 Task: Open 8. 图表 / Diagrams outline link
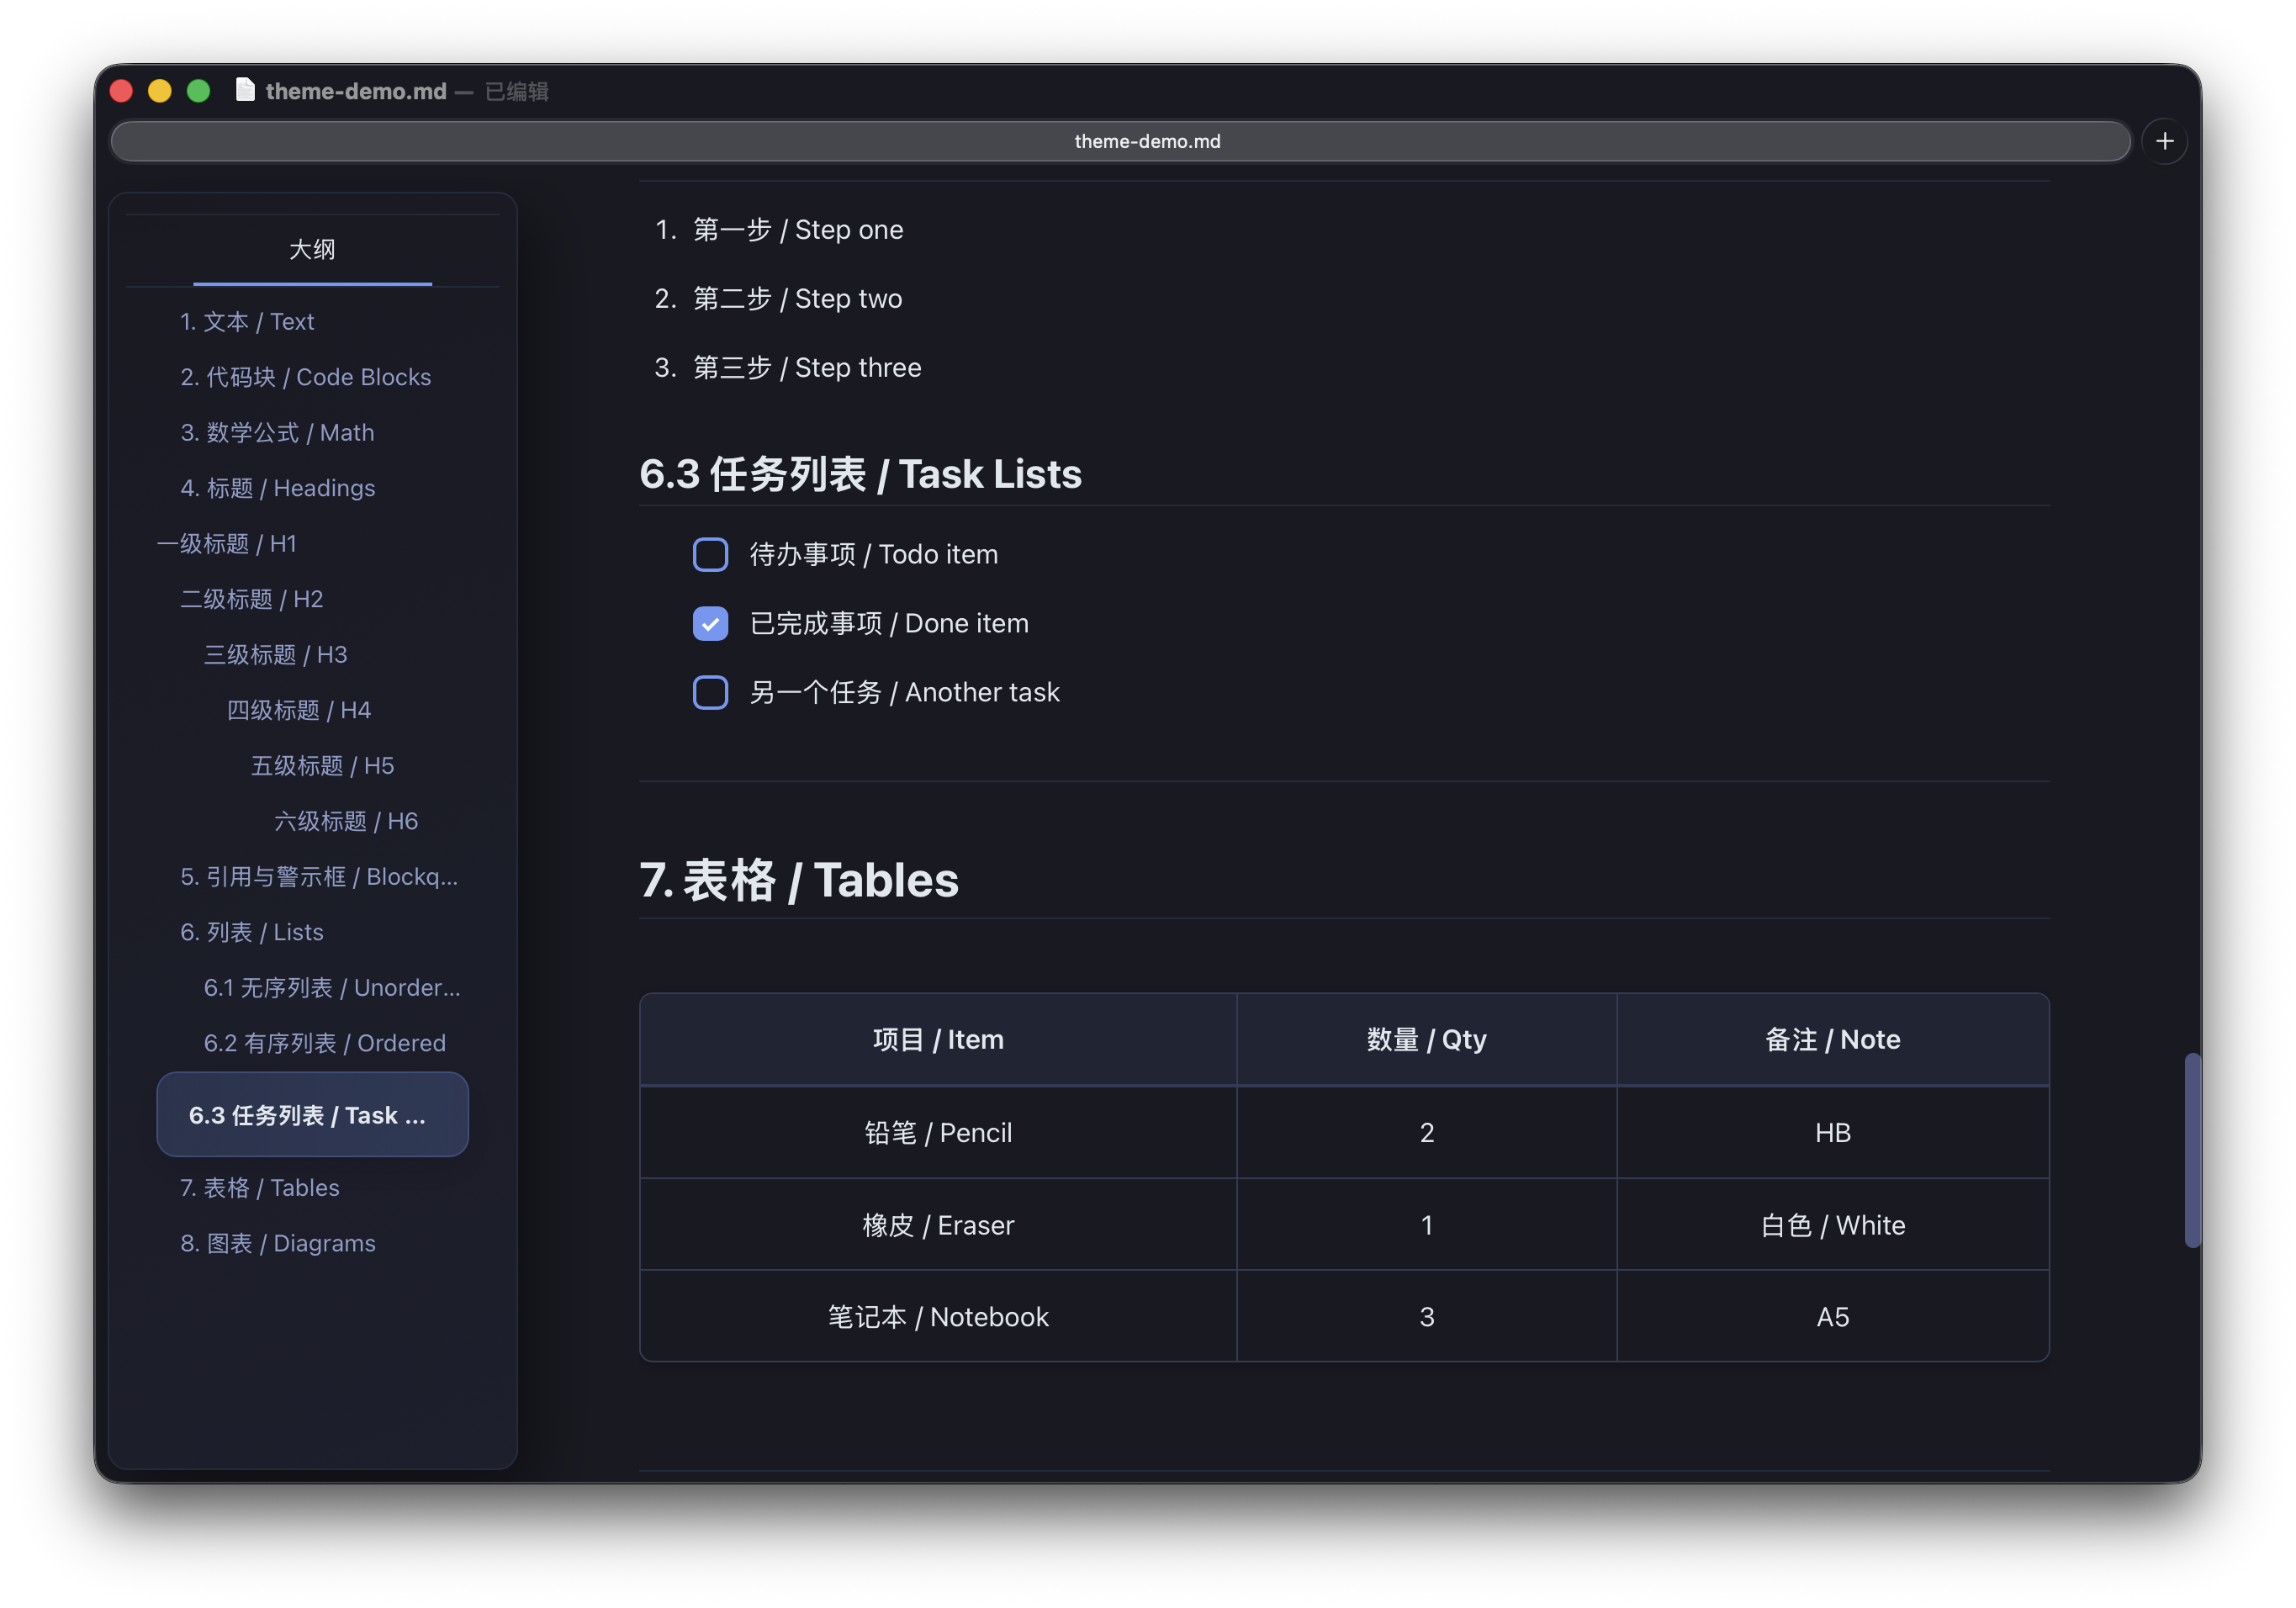[277, 1243]
